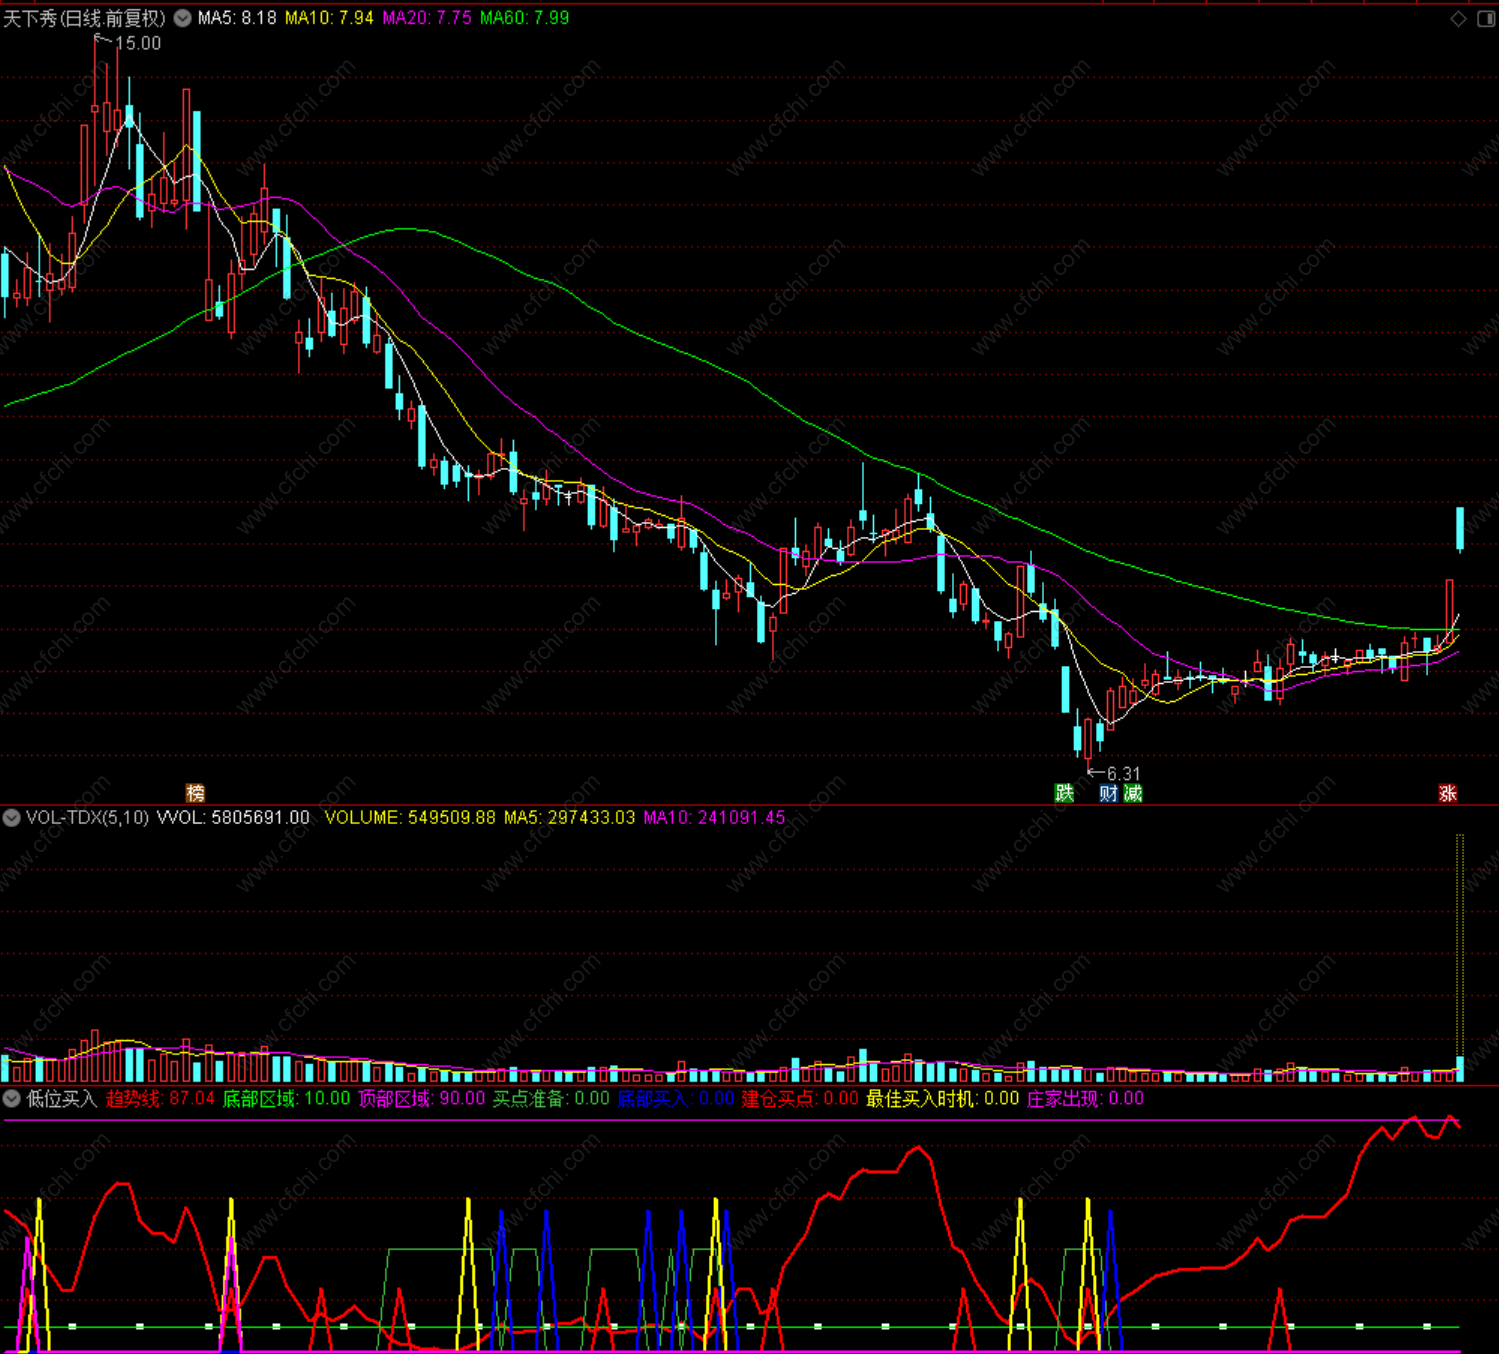Click the 6.31 low price label

[1124, 774]
